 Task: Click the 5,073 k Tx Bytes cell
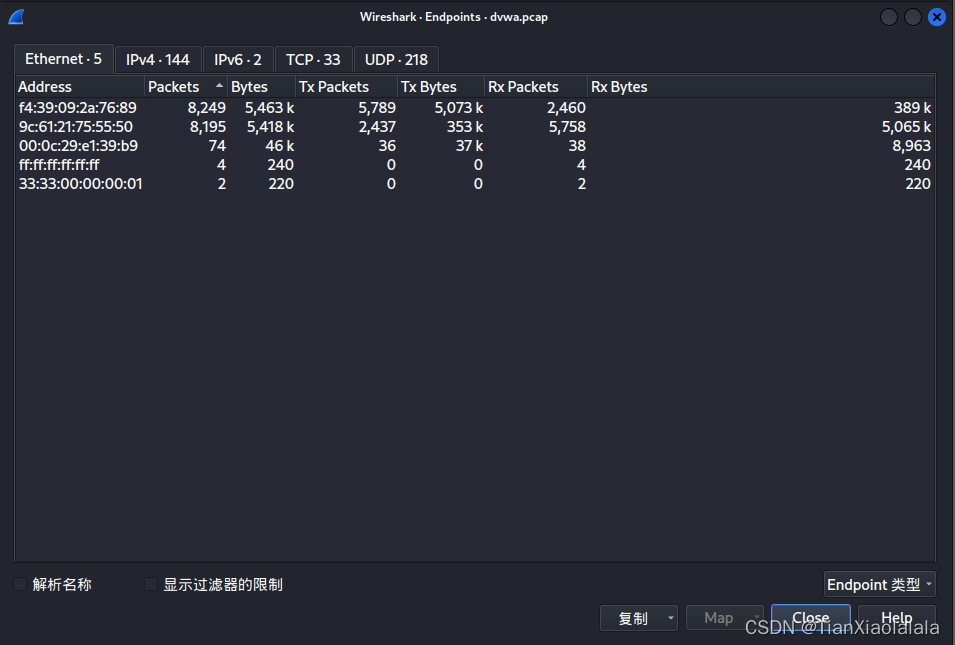pyautogui.click(x=459, y=108)
